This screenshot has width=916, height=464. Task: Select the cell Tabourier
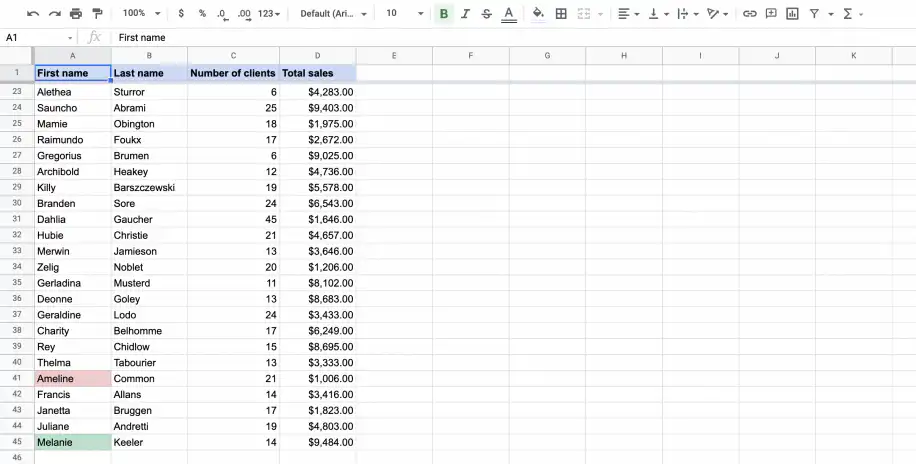[149, 362]
